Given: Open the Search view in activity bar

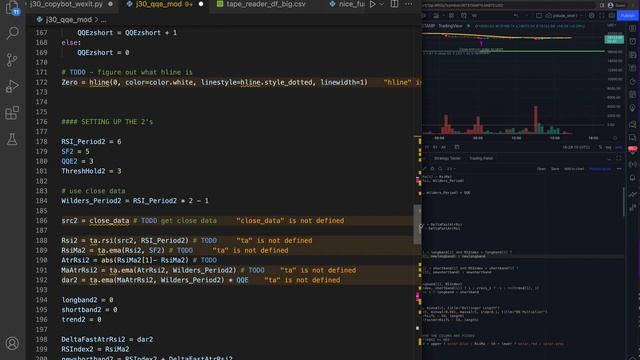Looking at the screenshot, I should (12, 33).
